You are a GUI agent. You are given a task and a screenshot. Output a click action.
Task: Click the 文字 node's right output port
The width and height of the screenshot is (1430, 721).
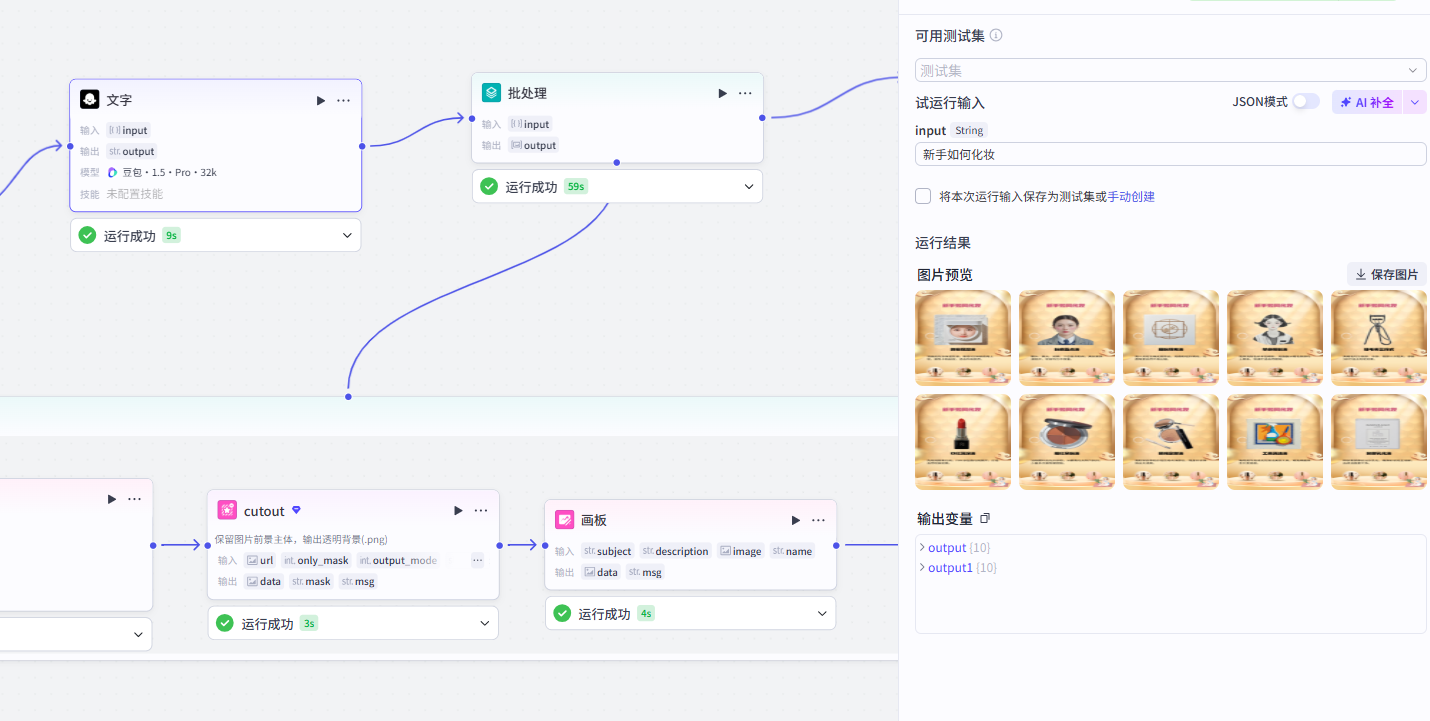point(362,146)
